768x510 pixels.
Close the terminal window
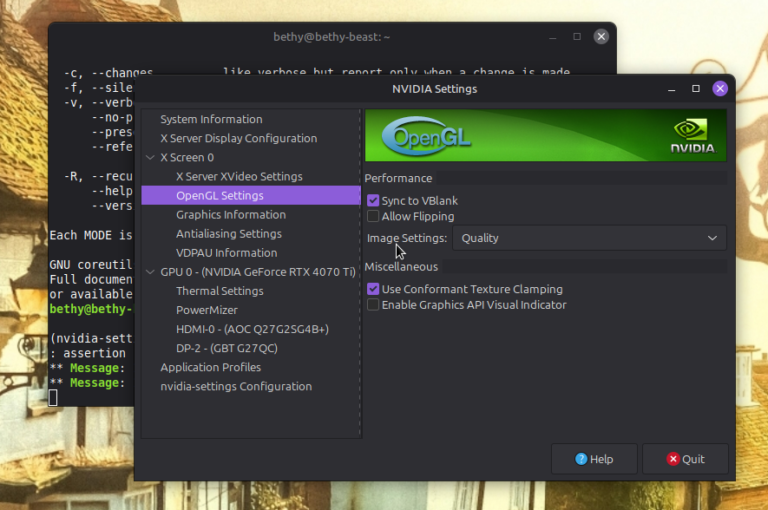[x=601, y=37]
